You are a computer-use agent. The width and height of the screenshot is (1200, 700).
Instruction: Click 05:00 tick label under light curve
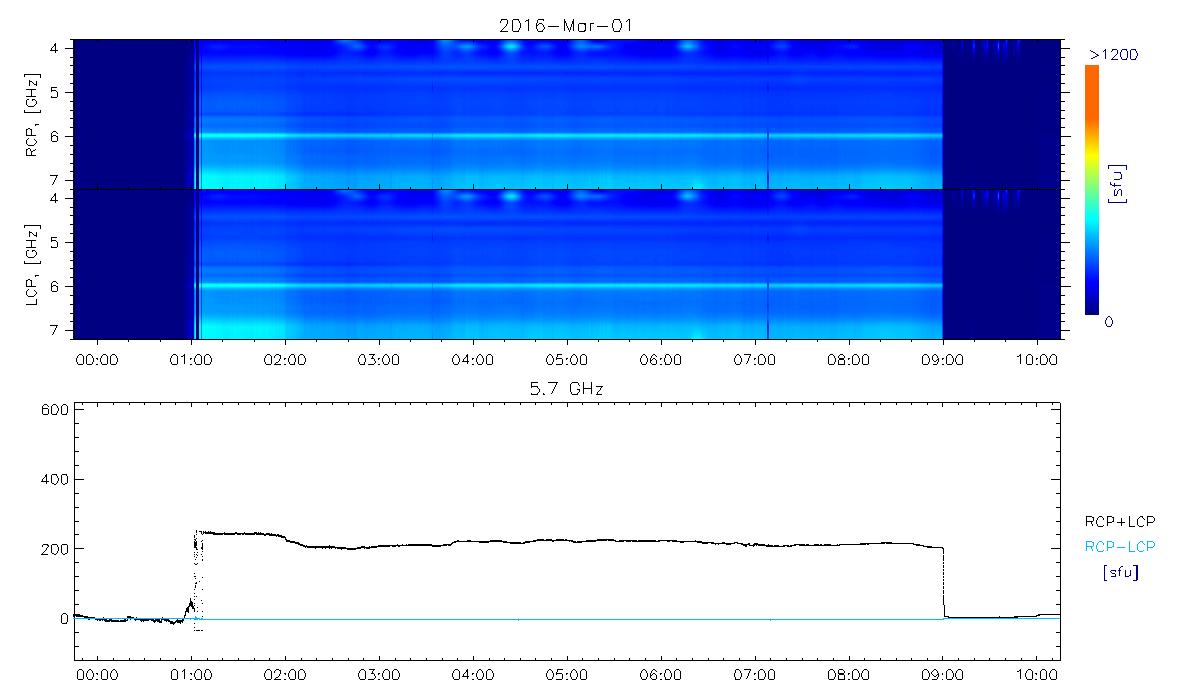[x=566, y=676]
